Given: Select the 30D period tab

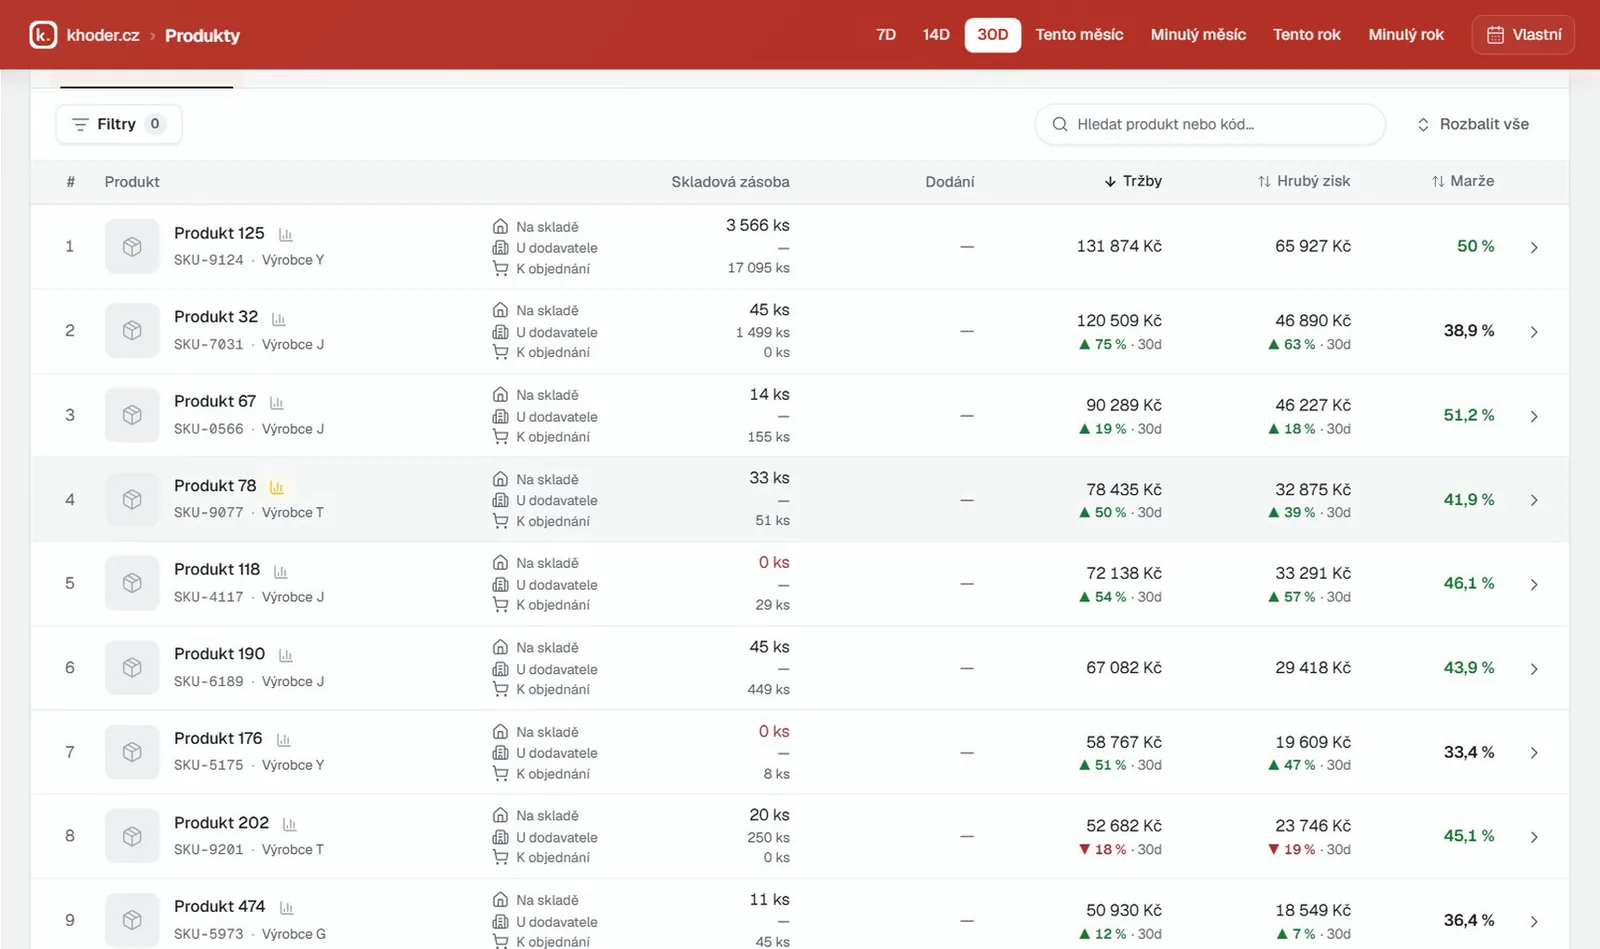Looking at the screenshot, I should (x=993, y=35).
